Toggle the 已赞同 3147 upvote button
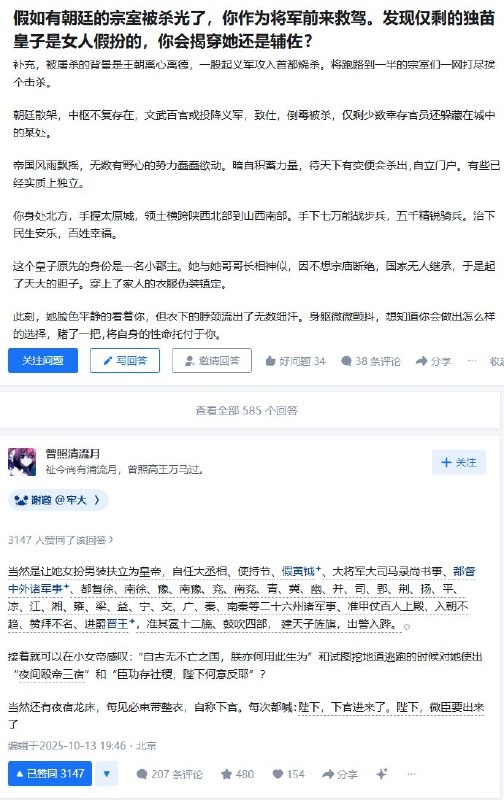This screenshot has height=800, width=504. click(x=50, y=773)
